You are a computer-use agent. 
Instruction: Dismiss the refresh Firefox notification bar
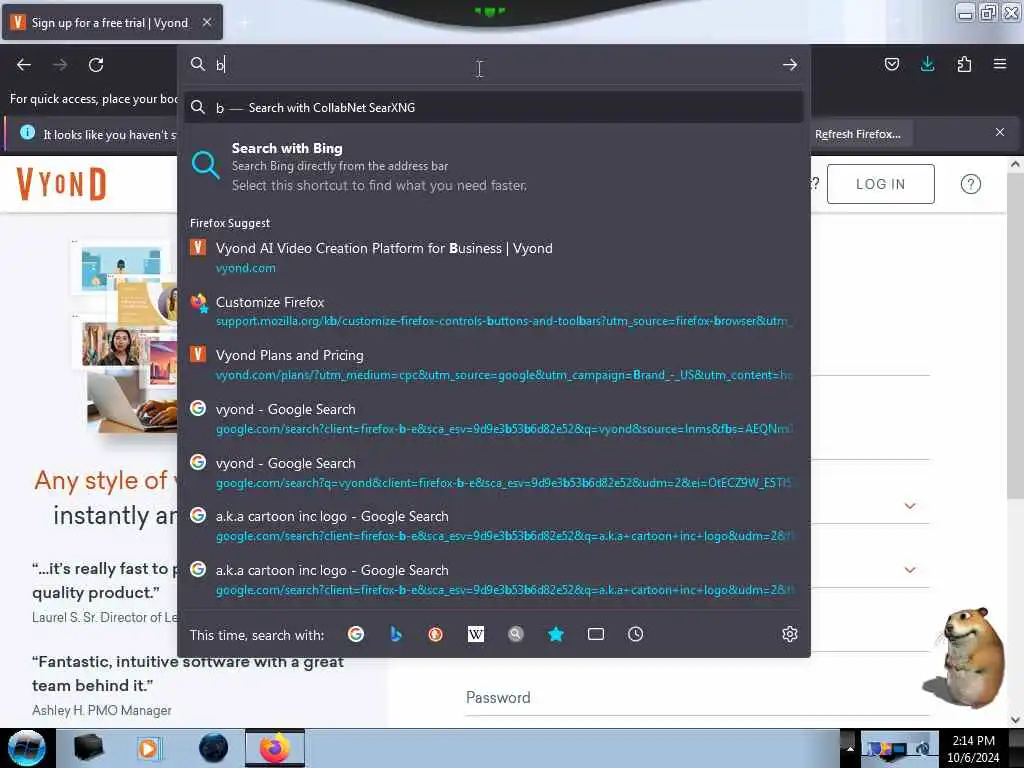[x=1000, y=133]
